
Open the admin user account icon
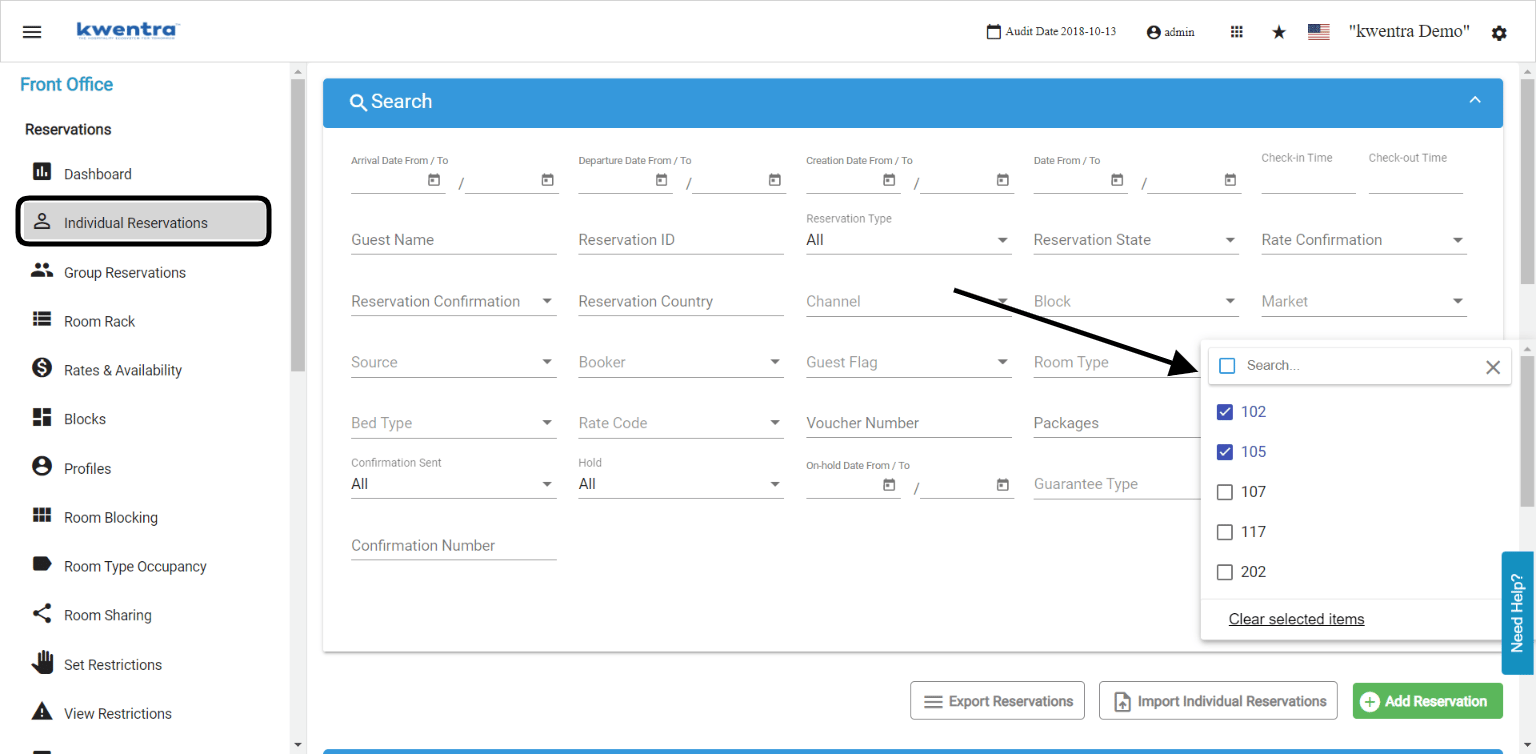[1153, 32]
